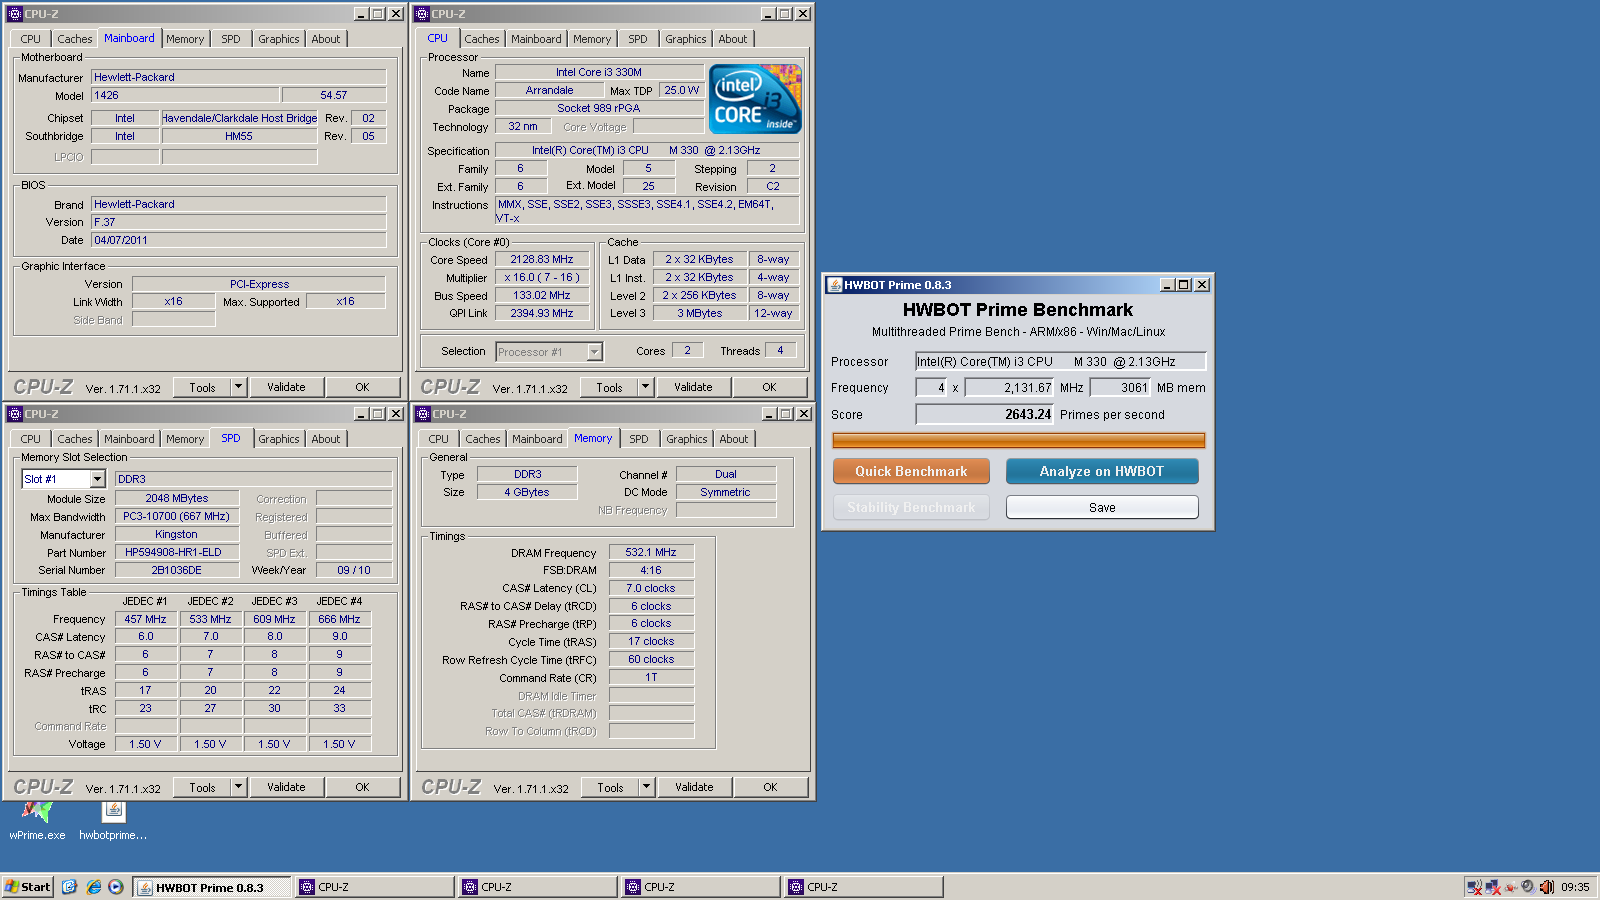Click the title bar icon of the CPU tab CPU-Z window
Image resolution: width=1600 pixels, height=900 pixels.
tap(422, 14)
